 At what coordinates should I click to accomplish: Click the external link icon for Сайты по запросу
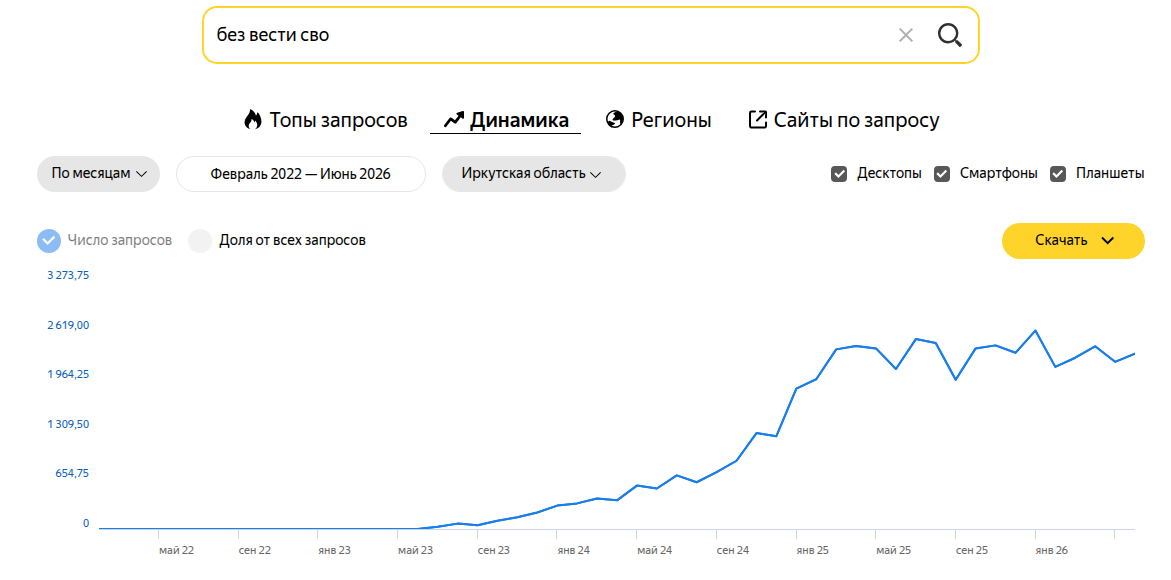757,119
